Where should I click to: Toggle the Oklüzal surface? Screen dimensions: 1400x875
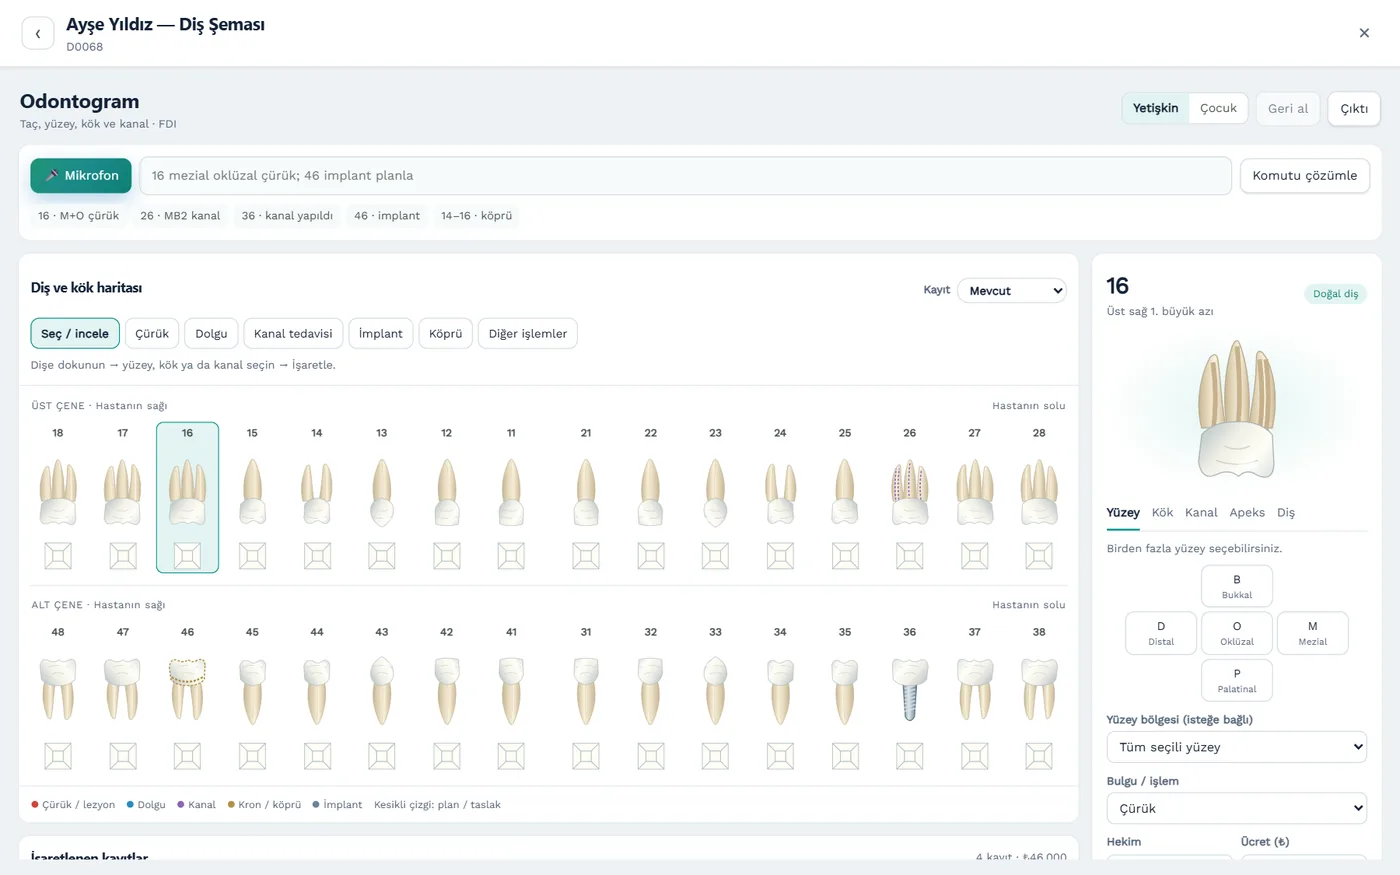pos(1237,633)
